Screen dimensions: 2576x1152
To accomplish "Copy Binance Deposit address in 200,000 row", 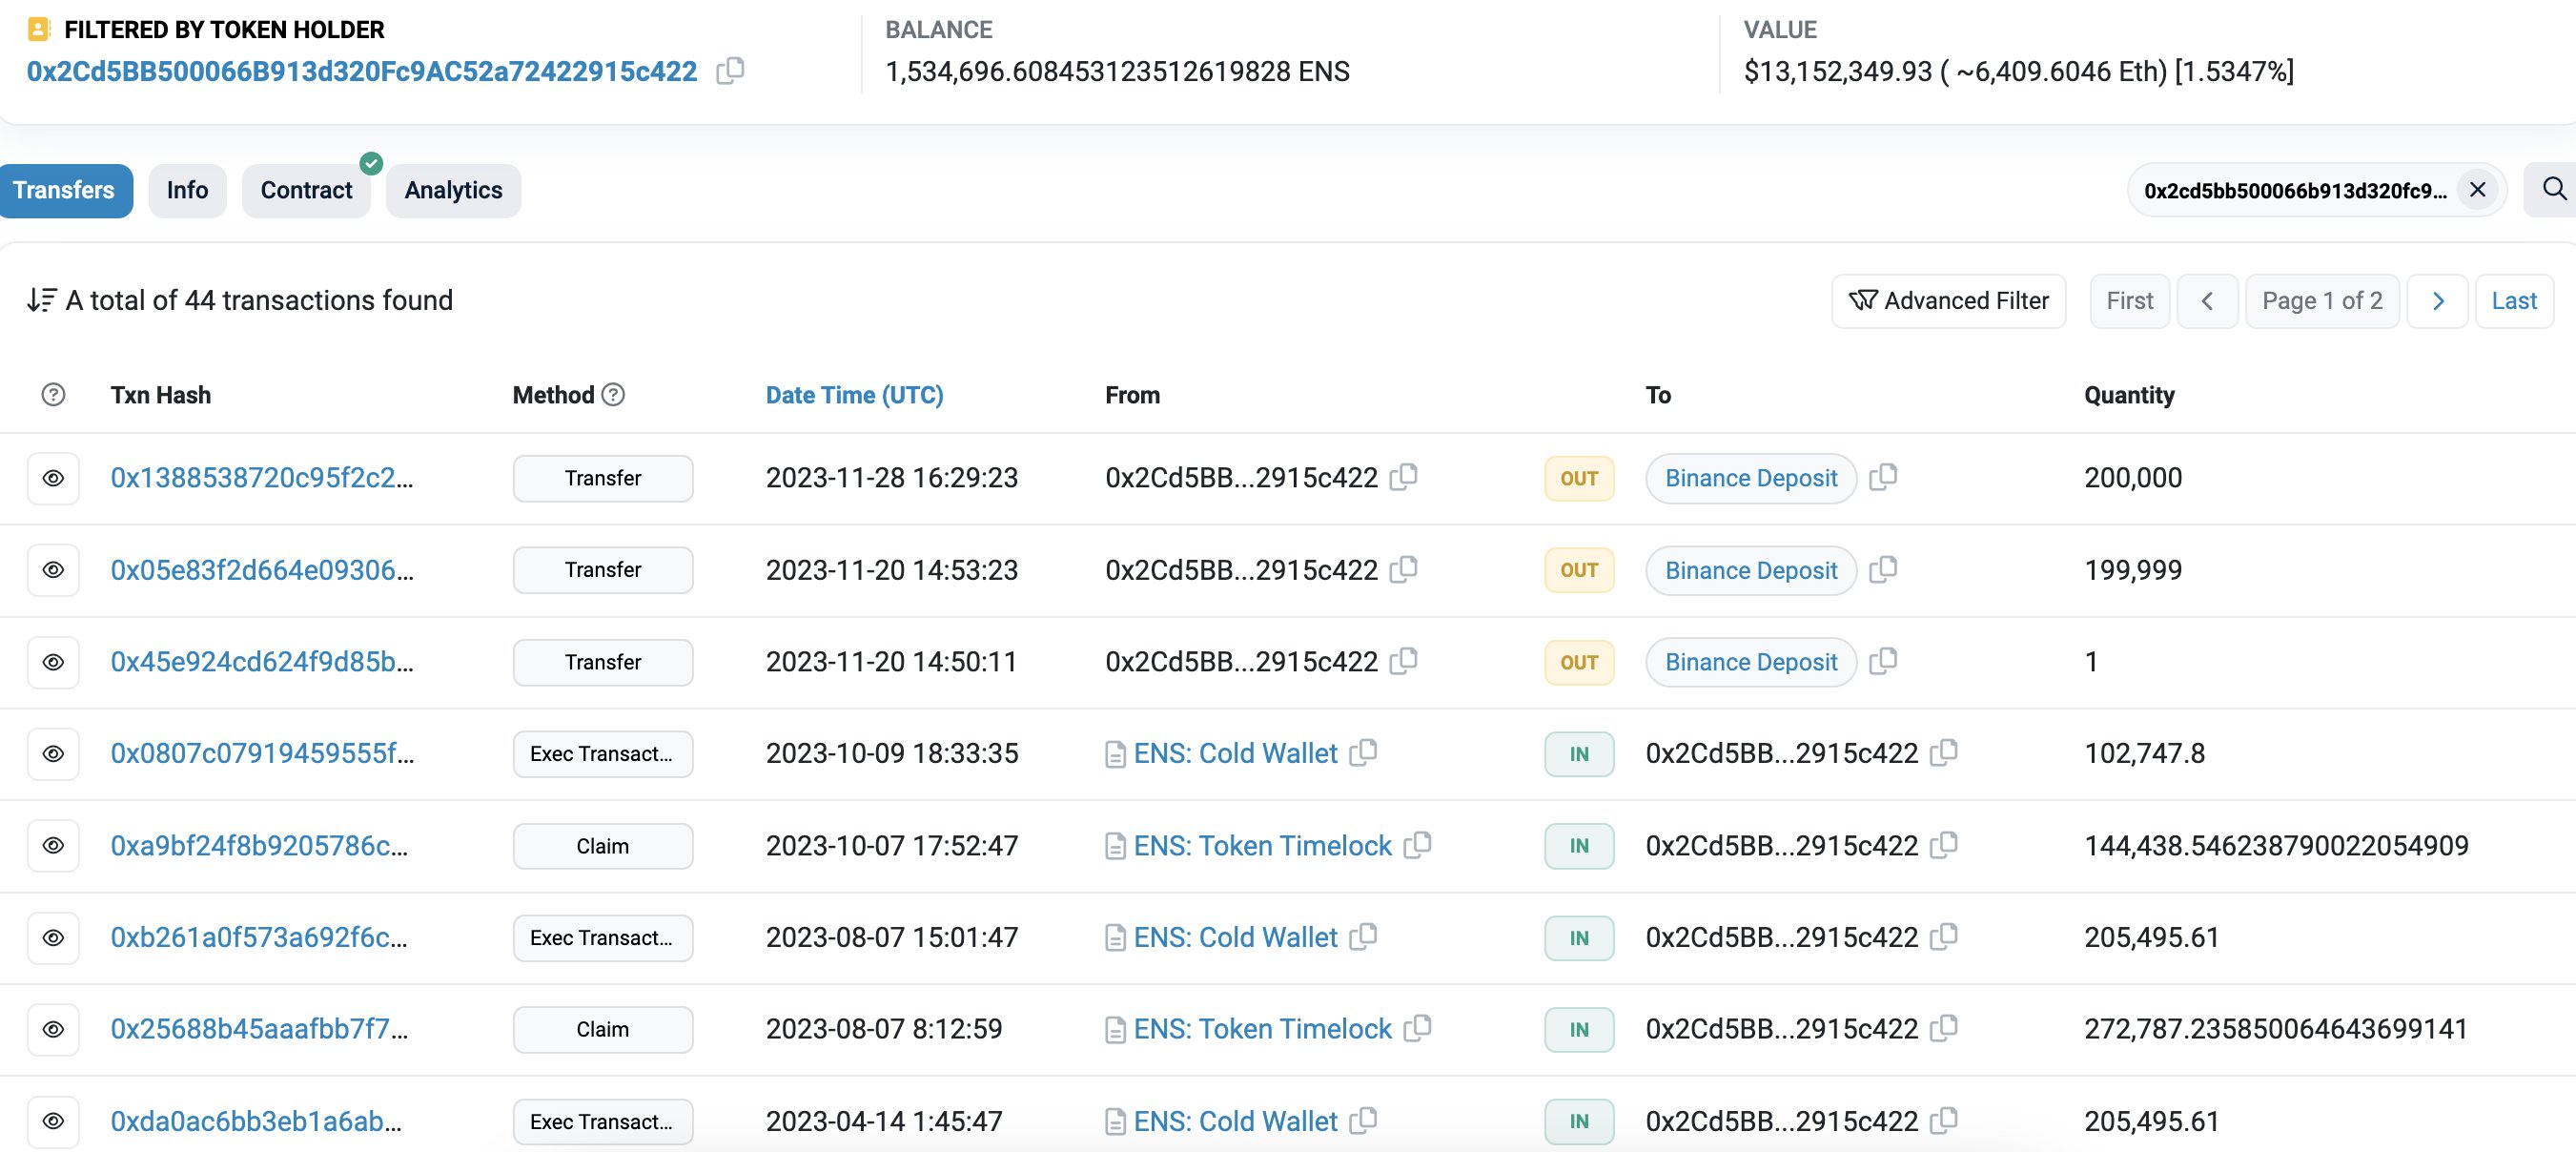I will click(x=1884, y=477).
